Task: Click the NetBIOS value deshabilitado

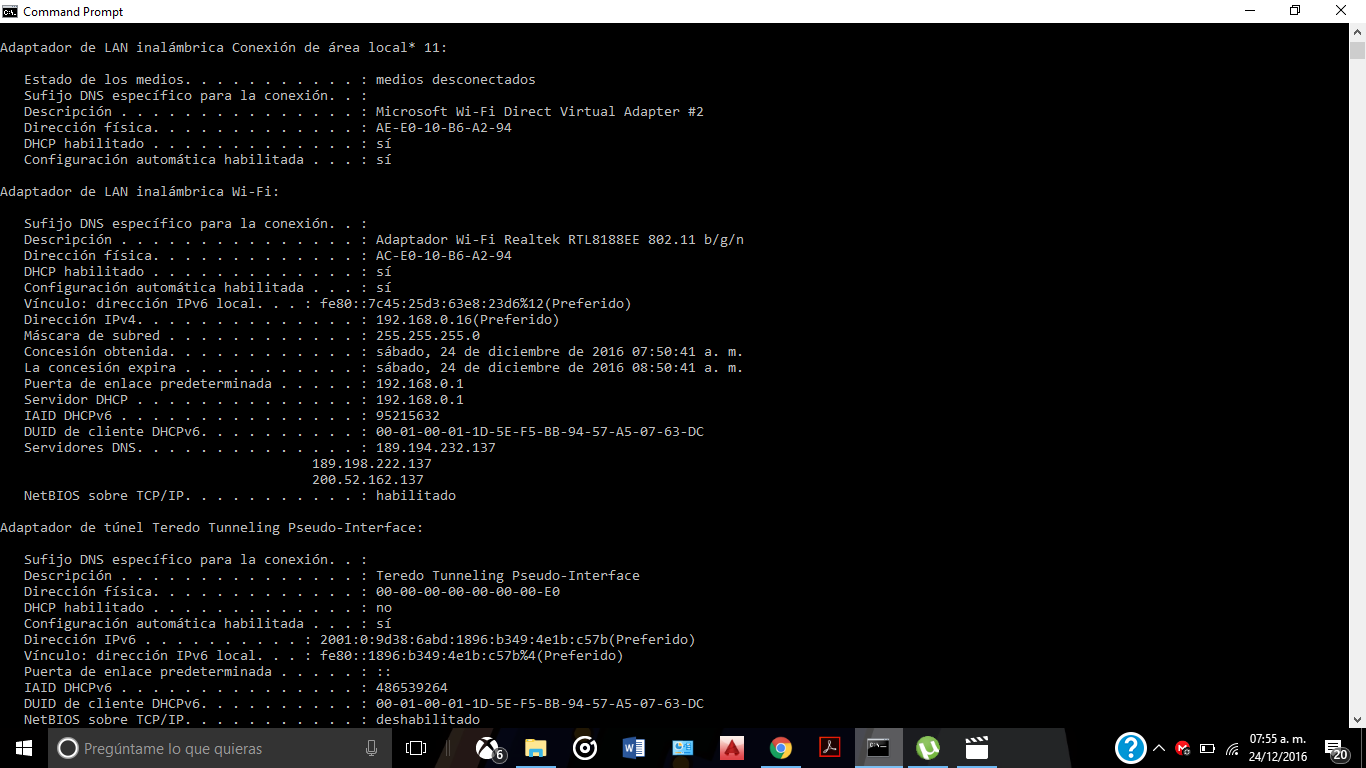Action: point(428,720)
